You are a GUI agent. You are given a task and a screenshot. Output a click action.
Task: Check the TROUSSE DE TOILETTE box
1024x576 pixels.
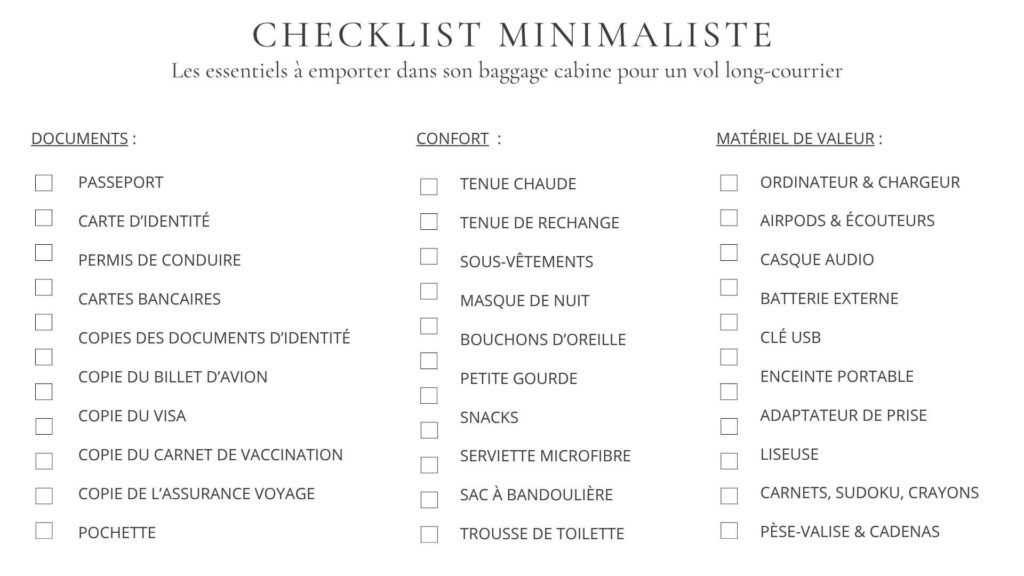click(429, 534)
